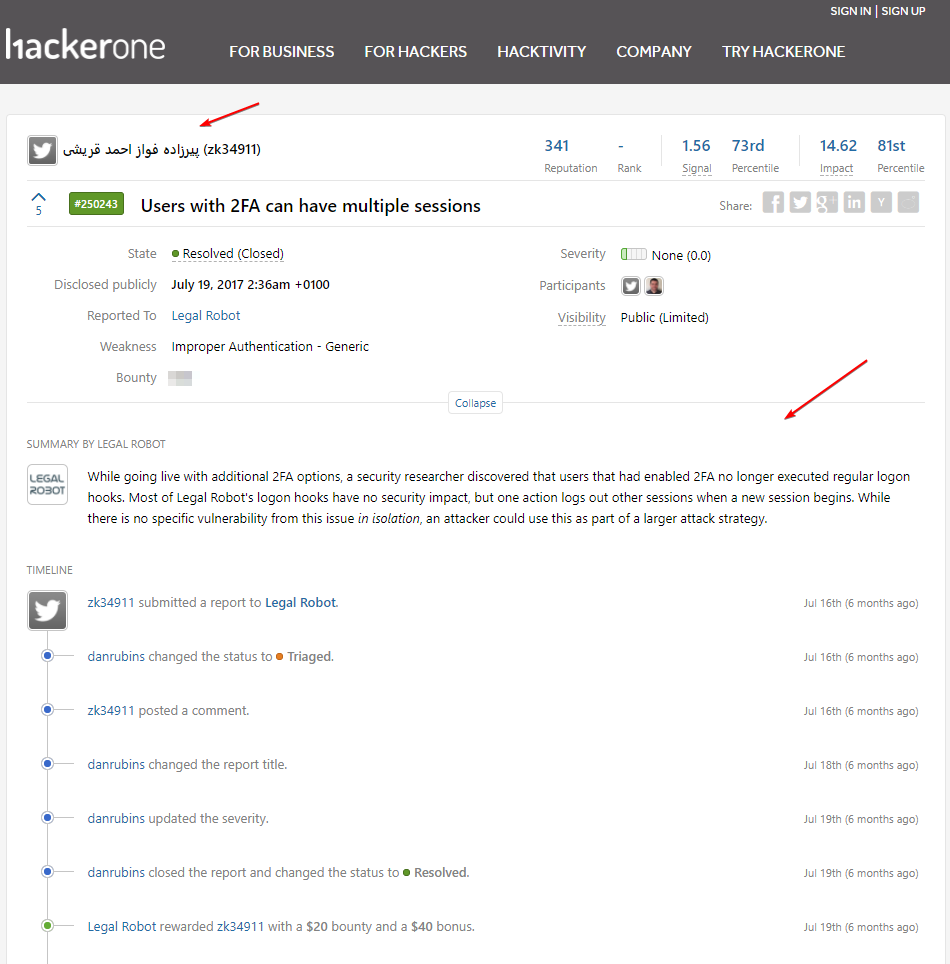Viewport: 950px width, 964px height.
Task: Click 'Improper Authentication - Generic' weakness
Action: coord(270,347)
